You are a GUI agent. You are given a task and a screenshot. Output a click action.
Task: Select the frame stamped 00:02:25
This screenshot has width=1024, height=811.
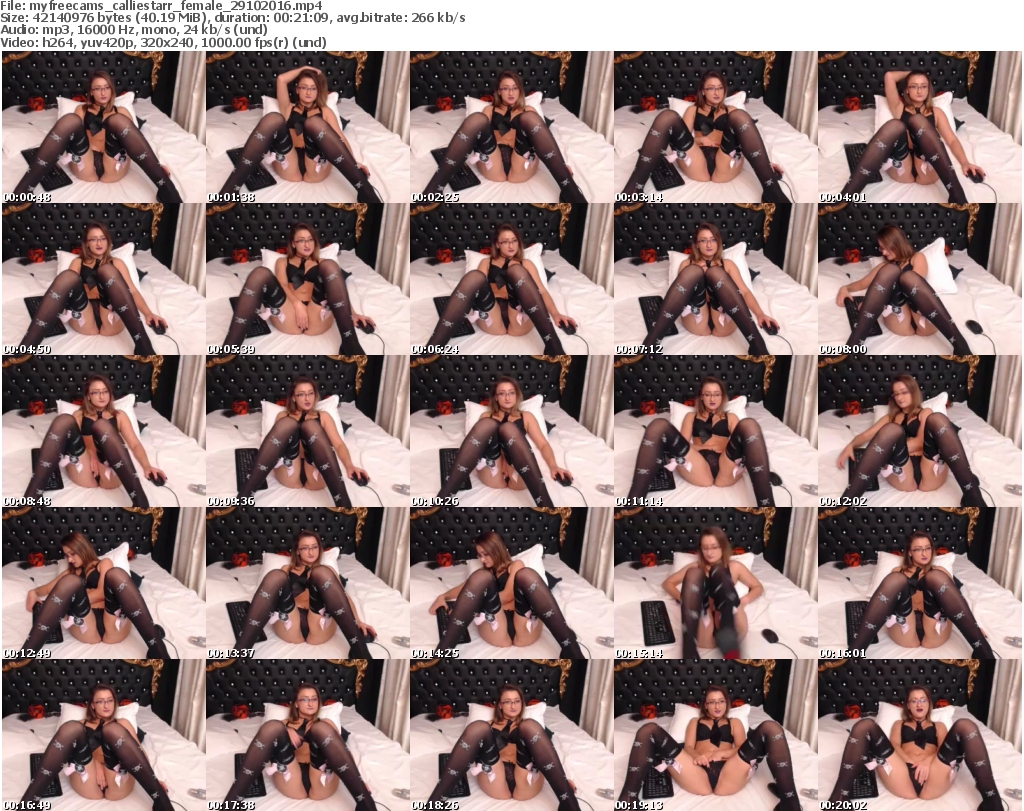511,127
